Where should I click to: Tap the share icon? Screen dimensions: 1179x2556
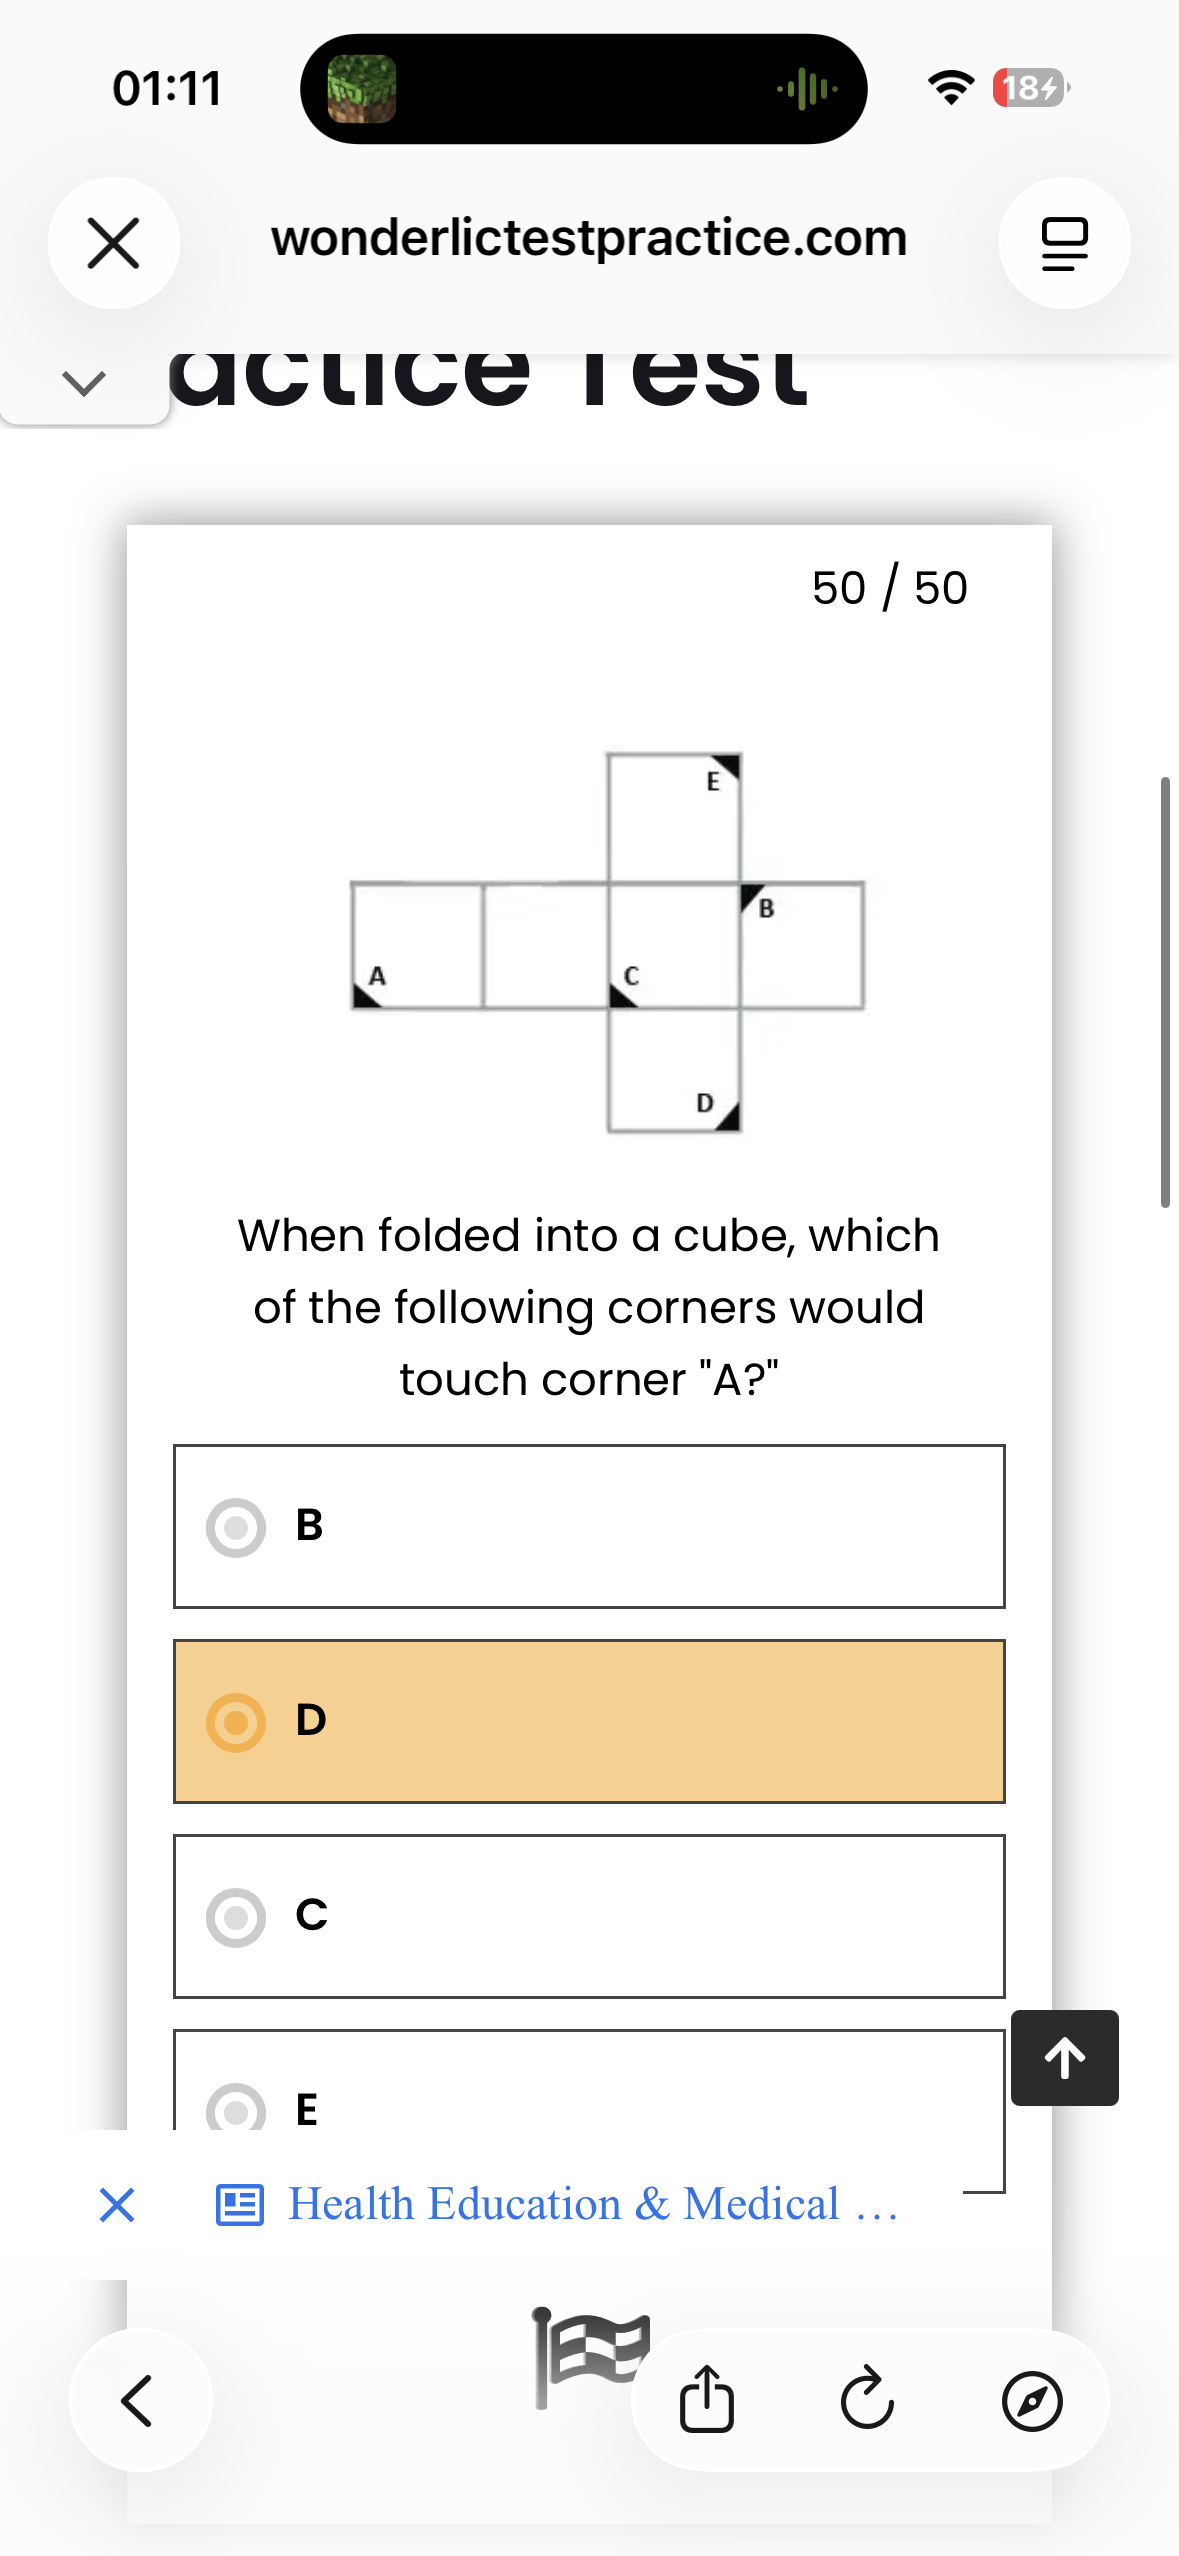click(x=707, y=2399)
